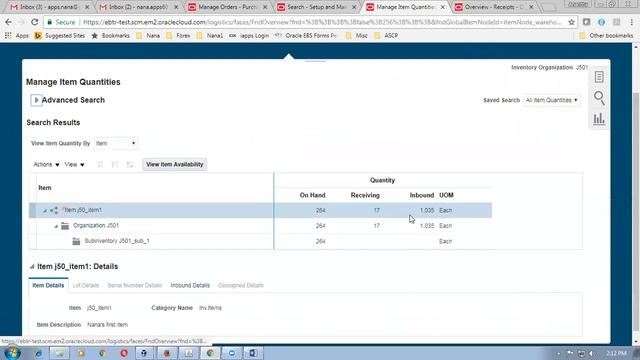Screen dimensions: 640x360
Task: Open Internet Explorer from taskbar
Action: tap(38, 353)
